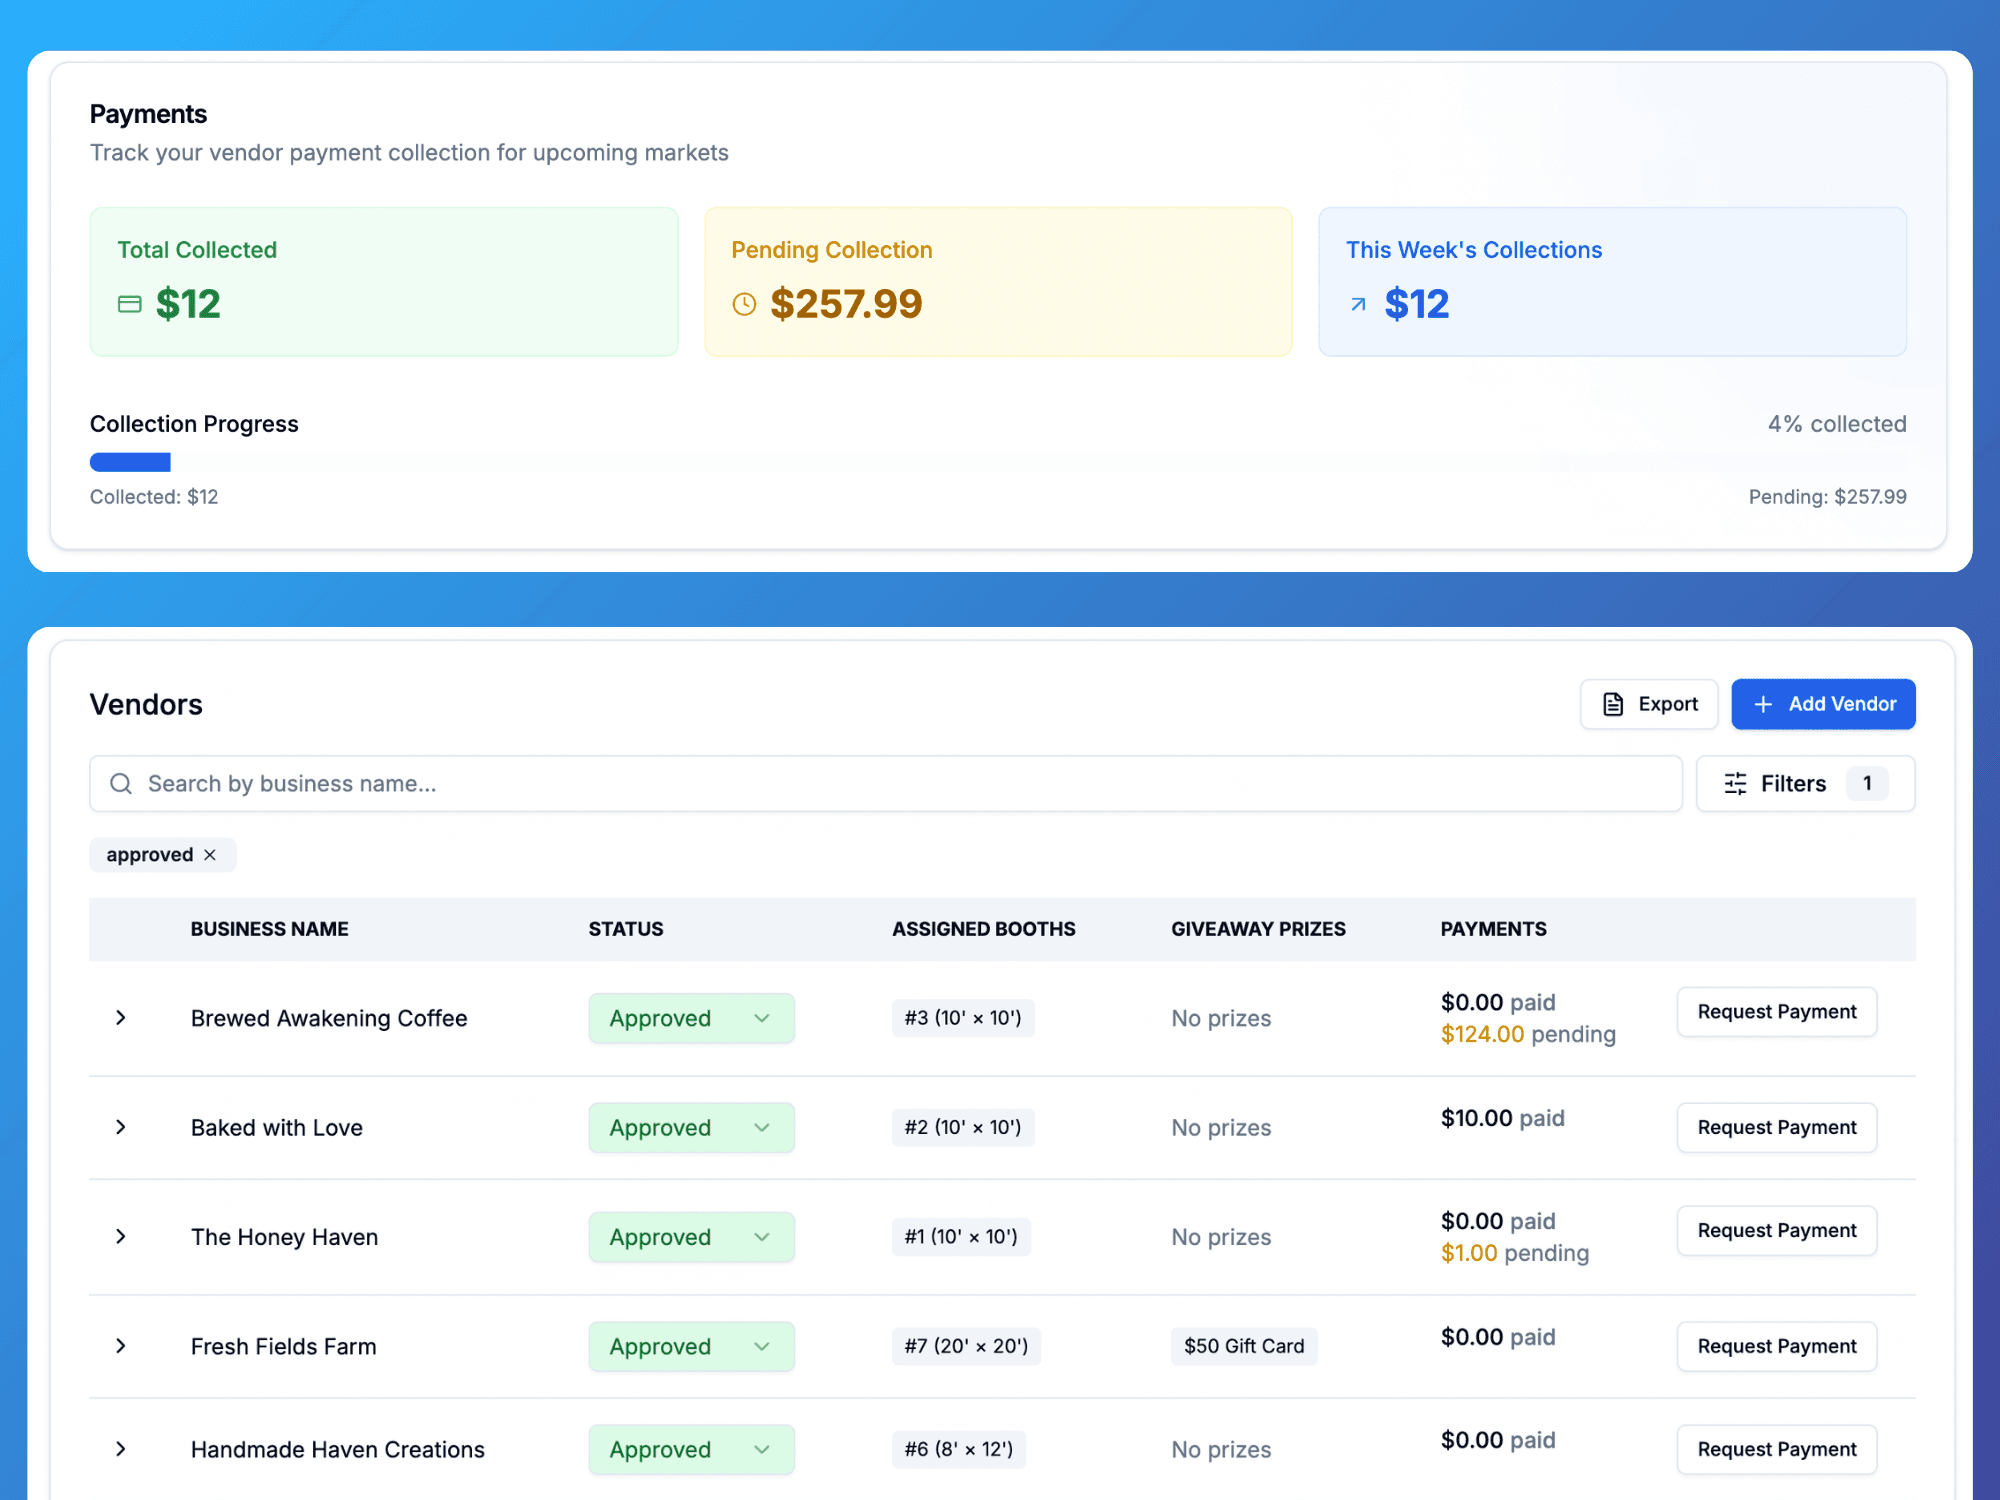Expand the Baked with Love row
The height and width of the screenshot is (1500, 2000).
click(121, 1127)
